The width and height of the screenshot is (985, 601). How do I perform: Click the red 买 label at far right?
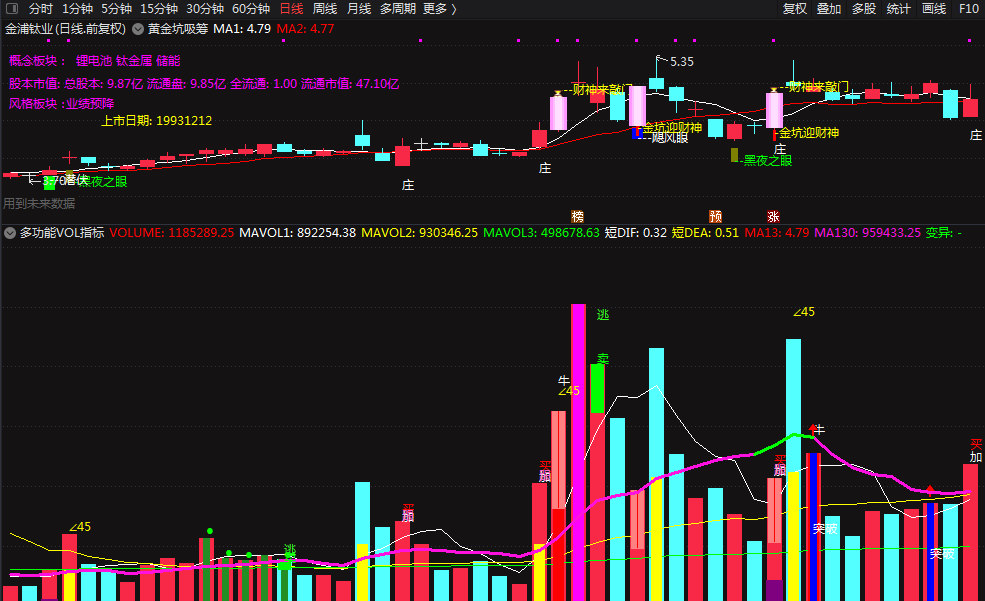tap(976, 445)
